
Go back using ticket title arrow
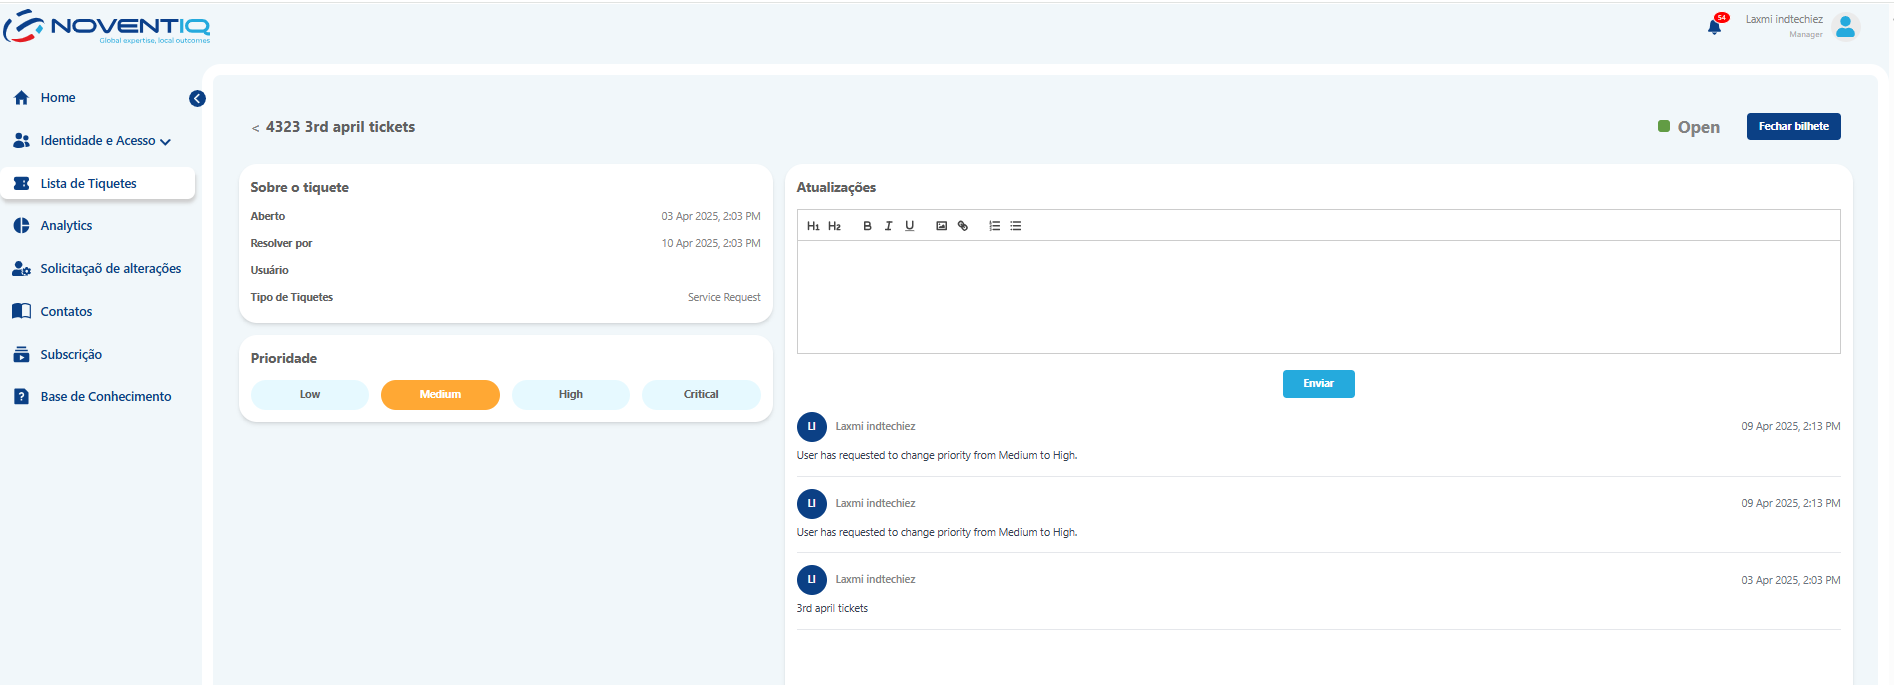(x=255, y=128)
